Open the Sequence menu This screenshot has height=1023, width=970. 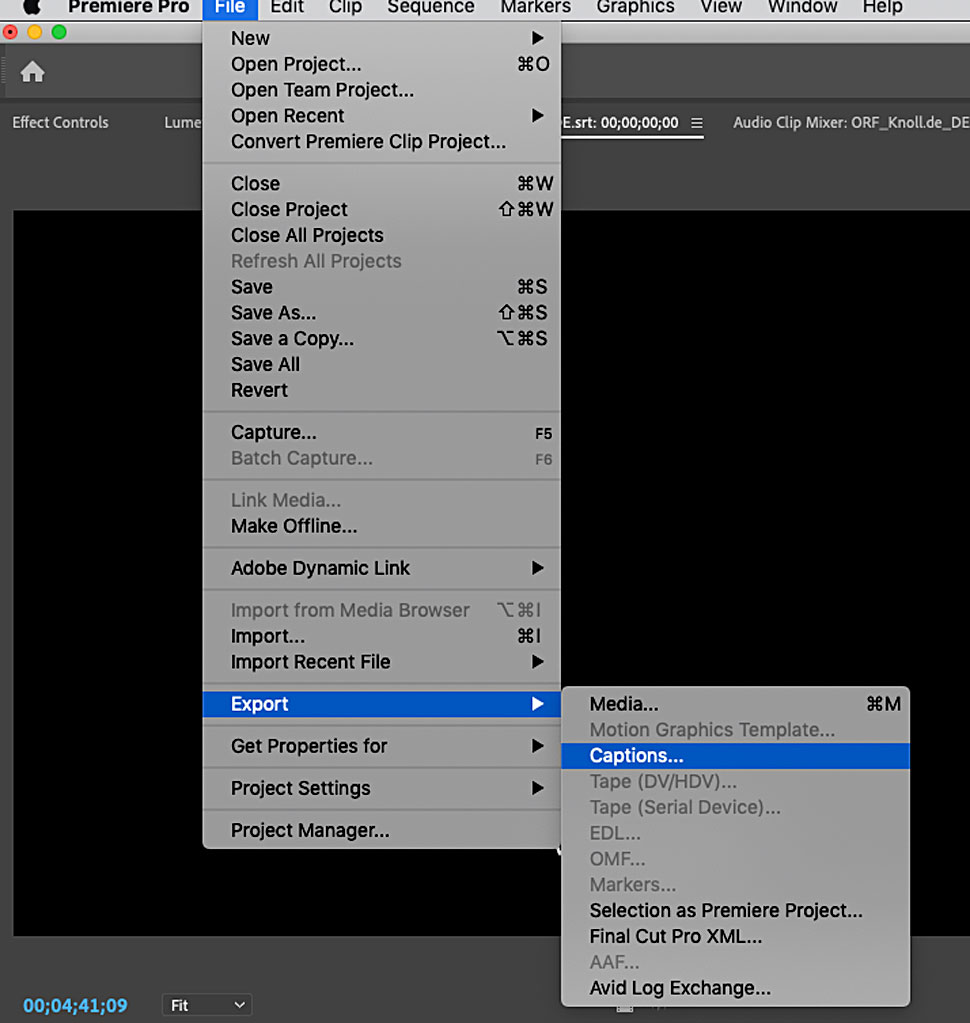431,7
